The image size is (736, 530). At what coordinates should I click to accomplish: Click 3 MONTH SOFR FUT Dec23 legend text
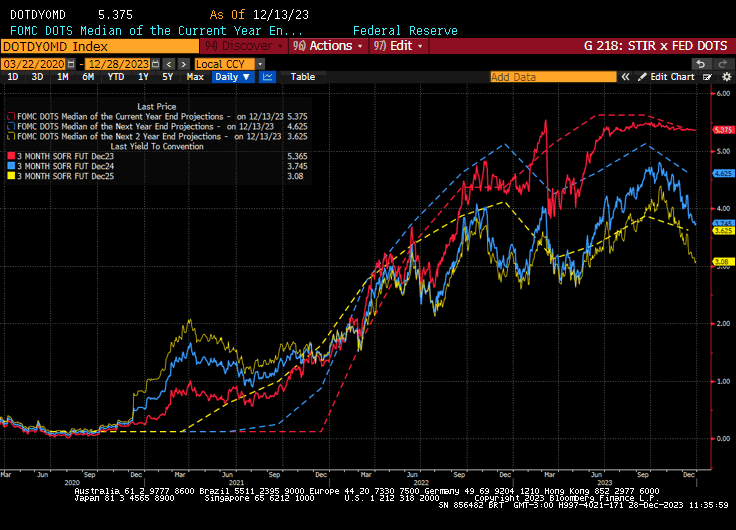pos(66,156)
